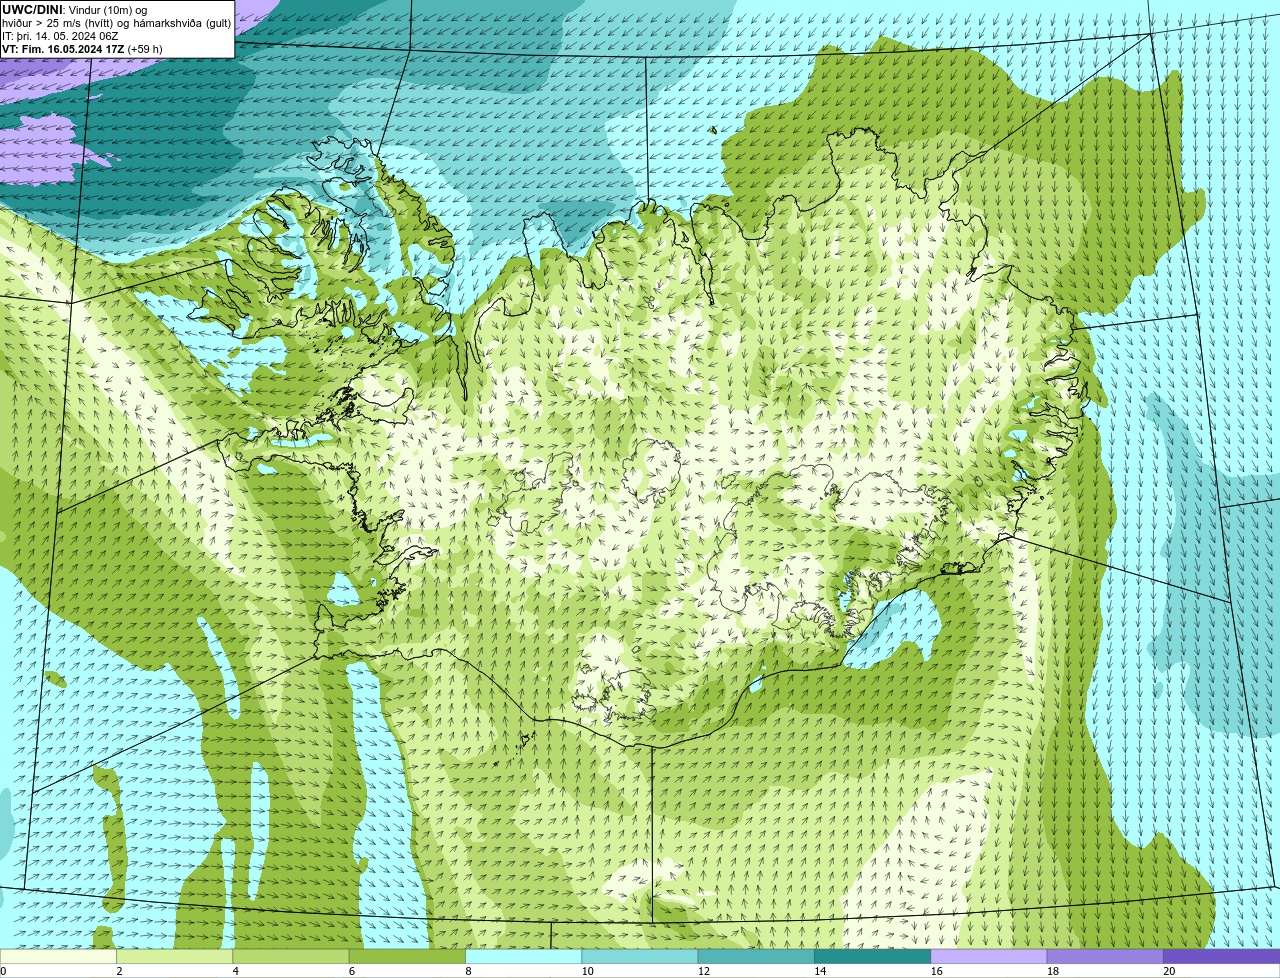Click the legend scale label "8"

pyautogui.click(x=468, y=971)
